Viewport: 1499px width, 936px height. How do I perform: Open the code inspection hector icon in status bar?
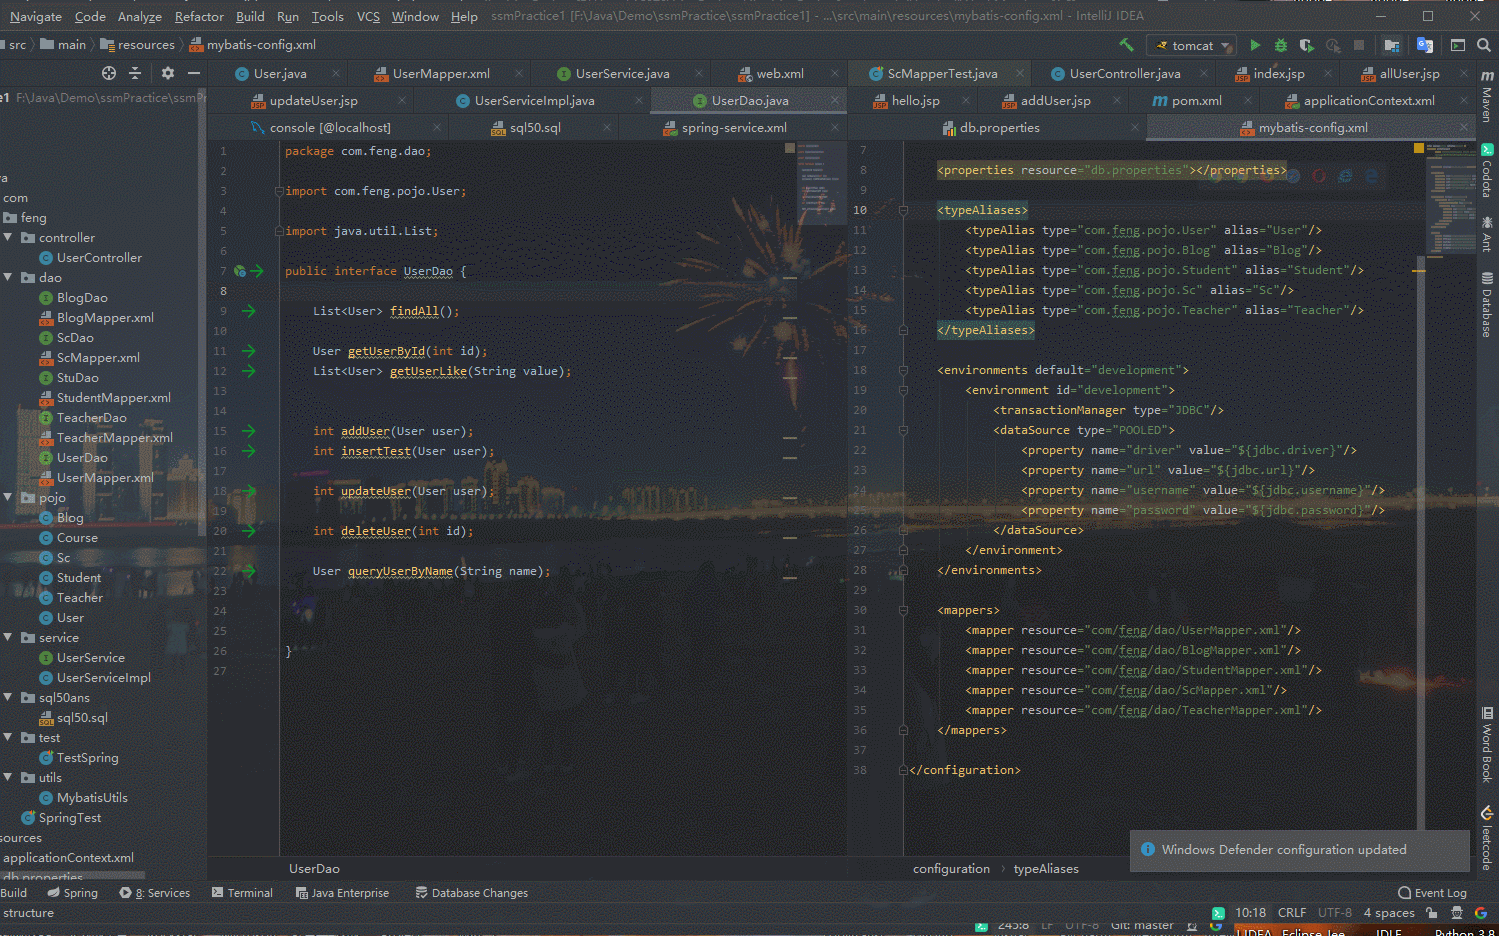1457,913
